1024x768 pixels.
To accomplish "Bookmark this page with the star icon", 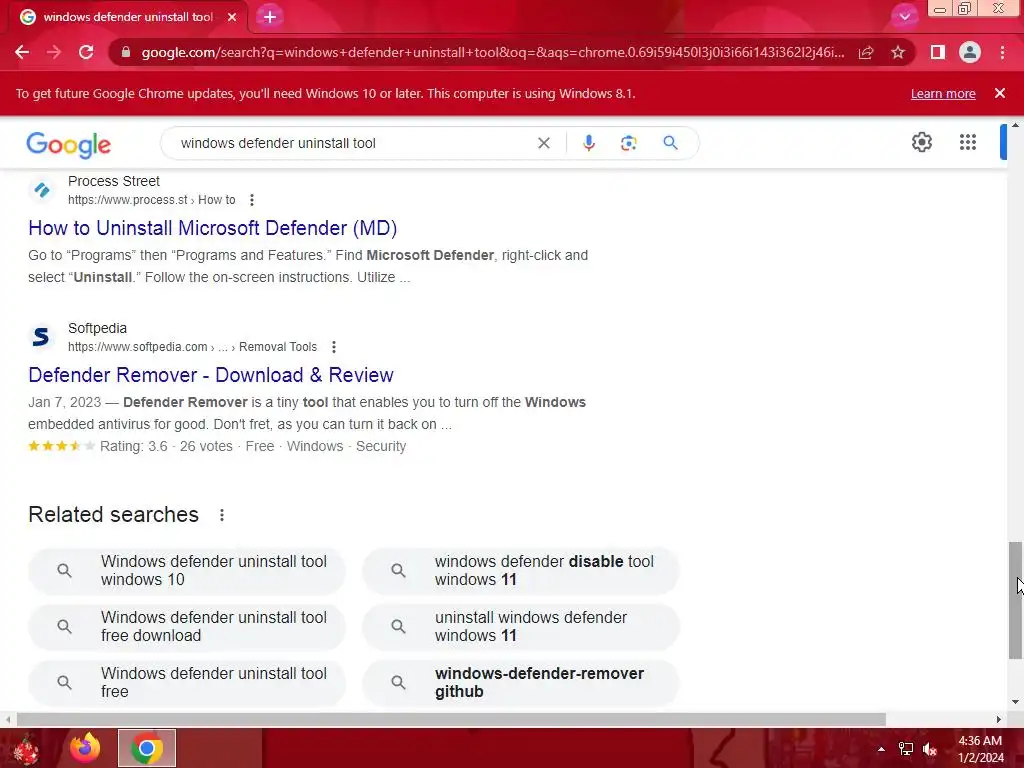I will click(x=898, y=52).
